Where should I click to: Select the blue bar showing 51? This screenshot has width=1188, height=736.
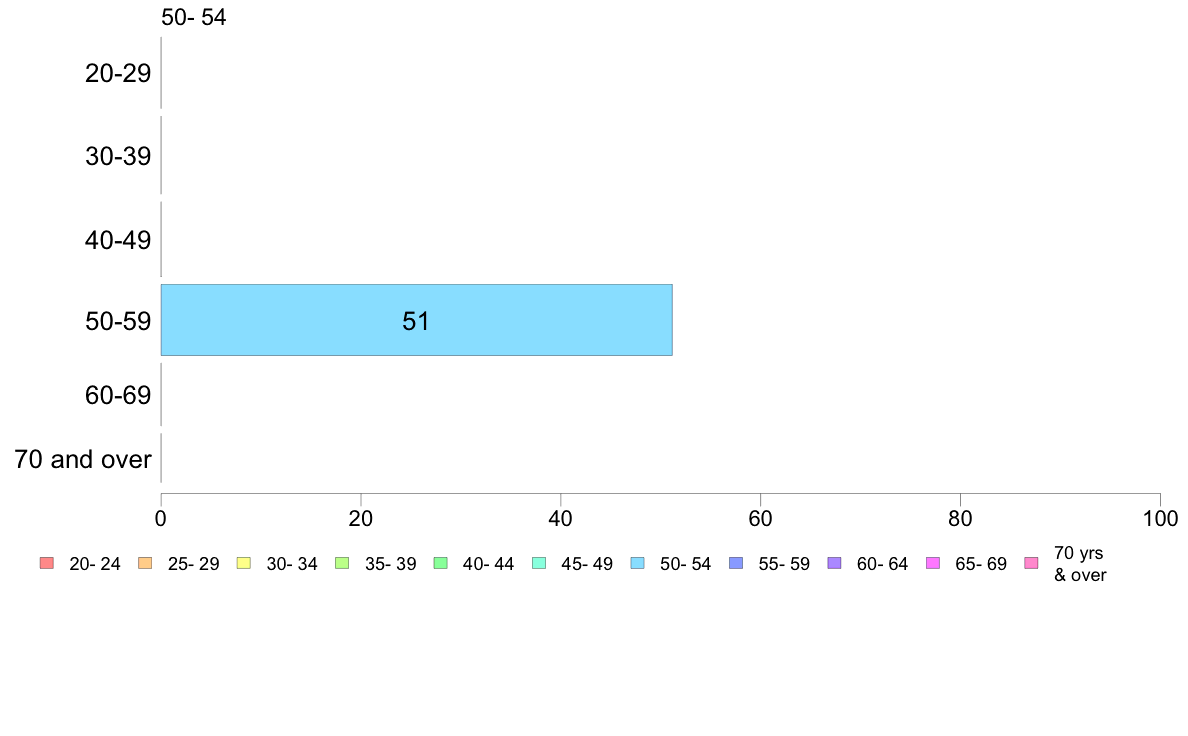[417, 320]
